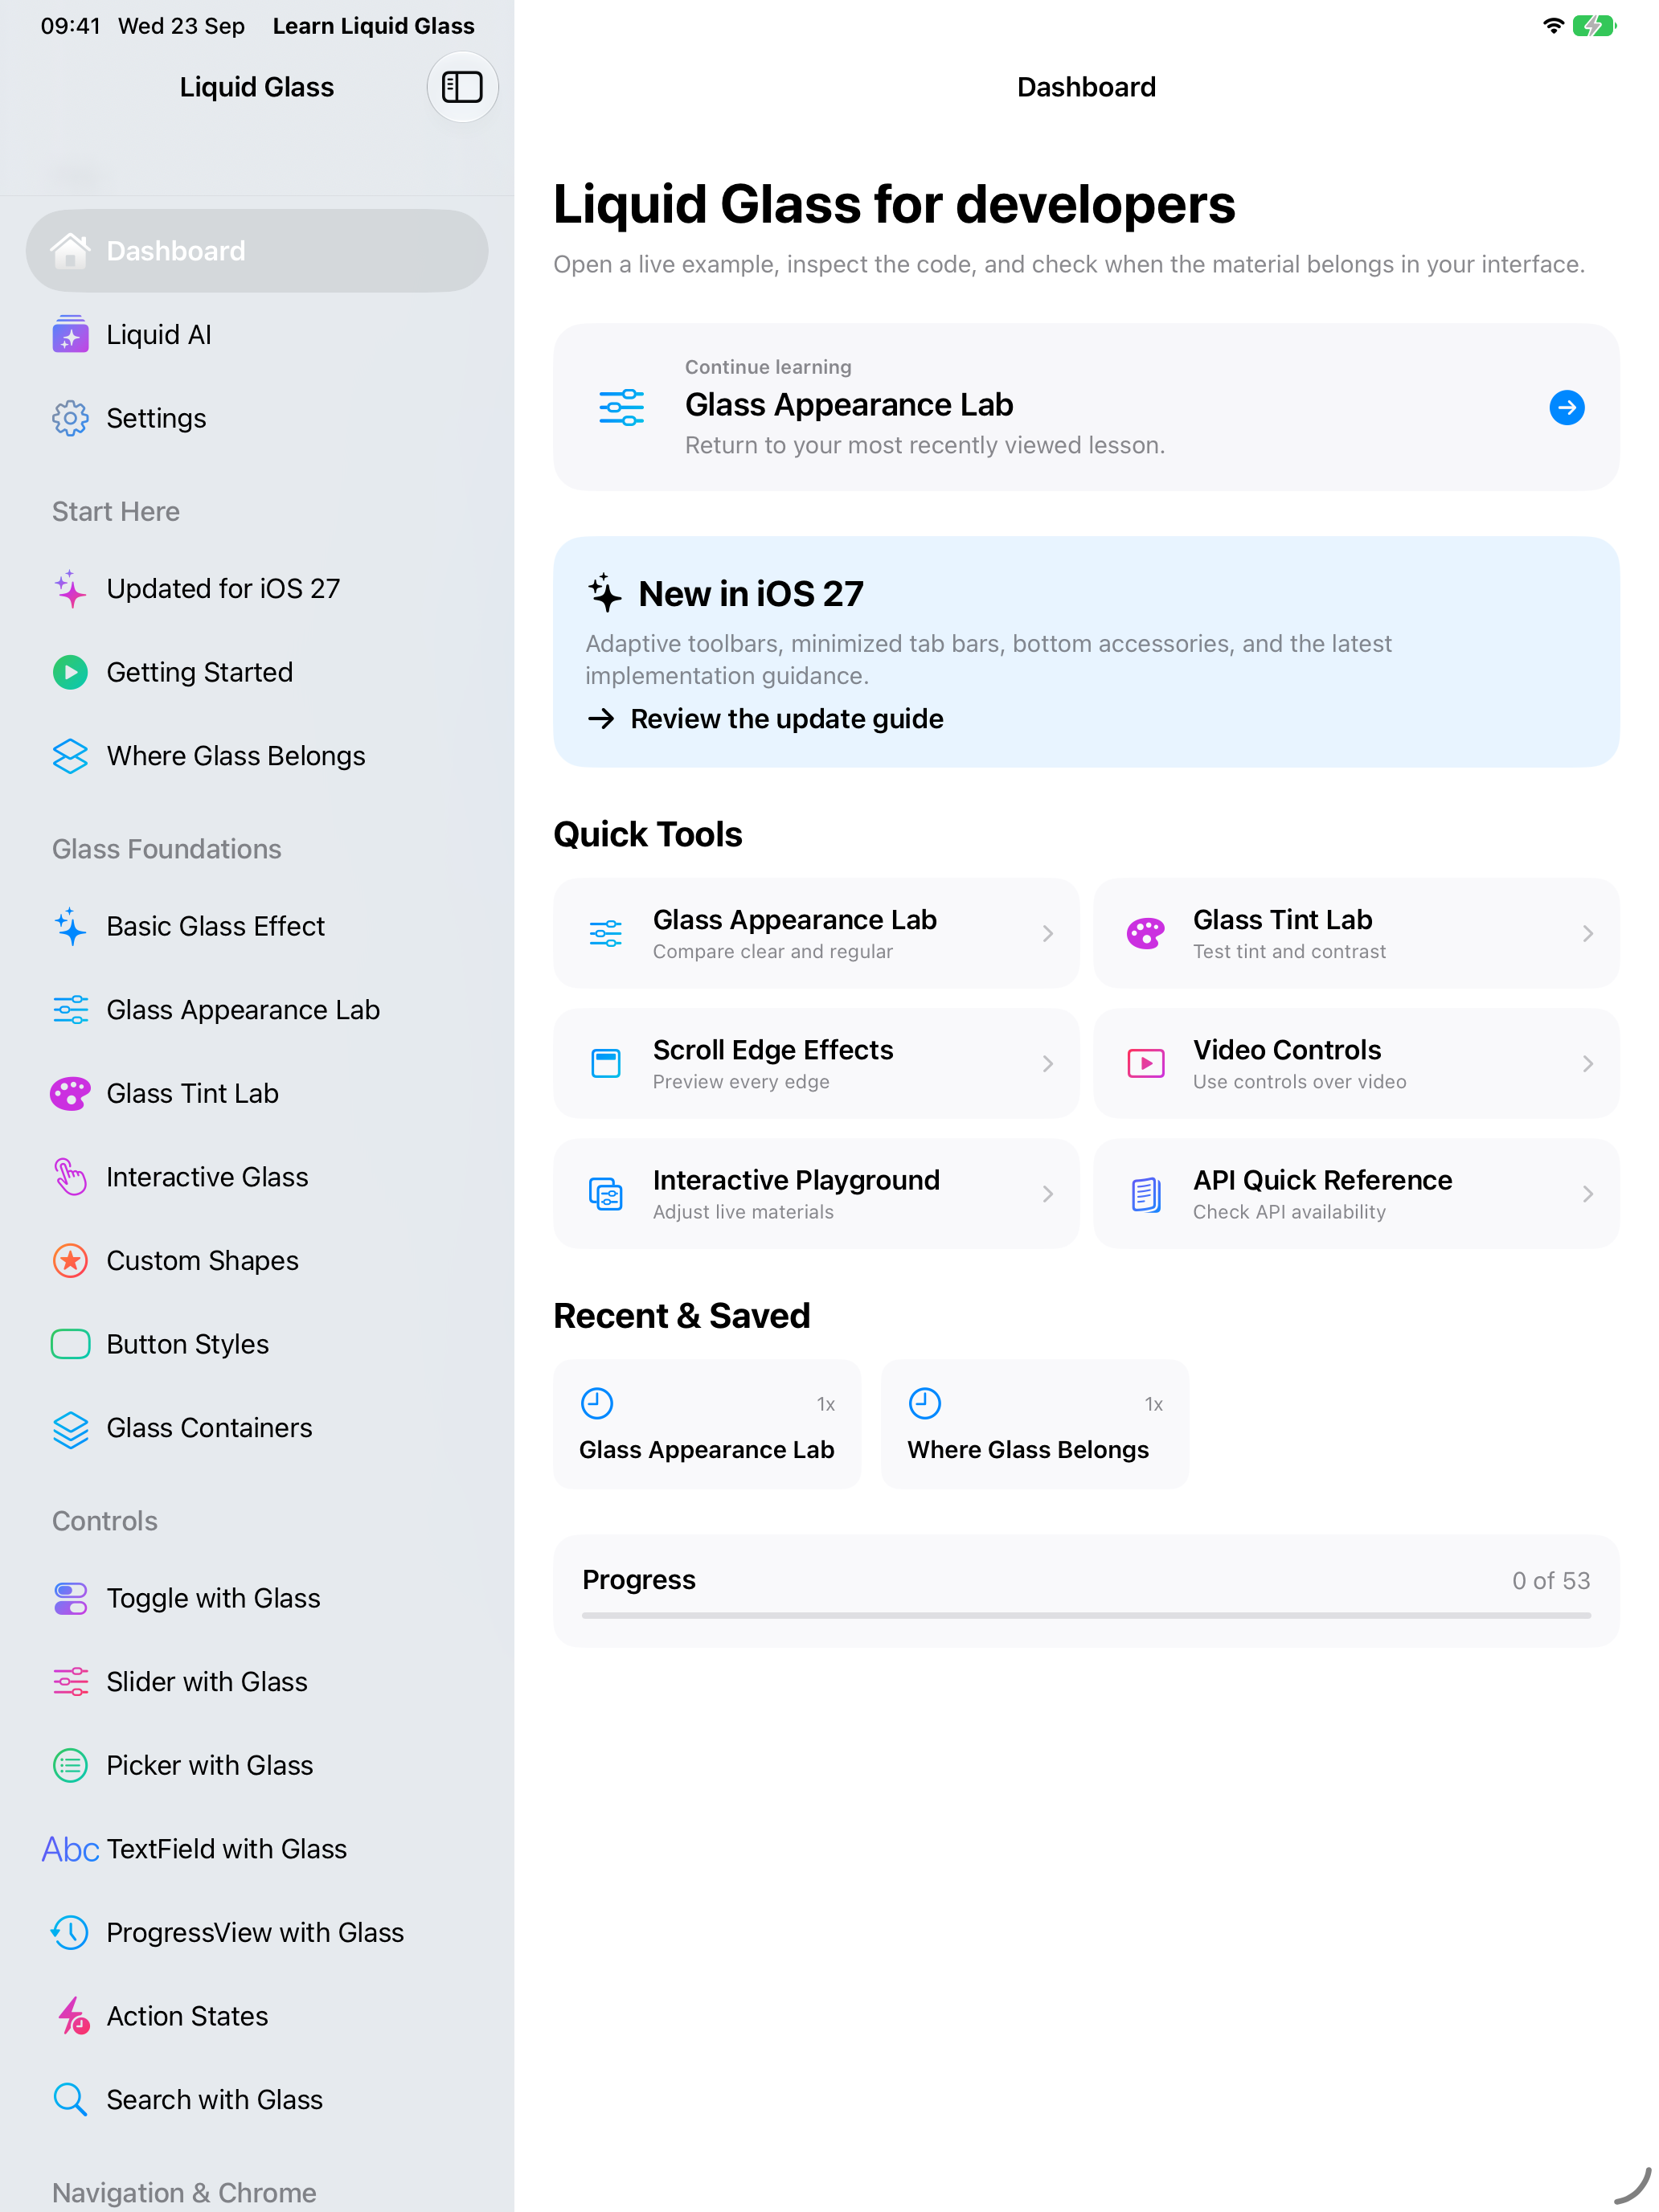Click the Search with Glass magnifier icon

(70, 2100)
